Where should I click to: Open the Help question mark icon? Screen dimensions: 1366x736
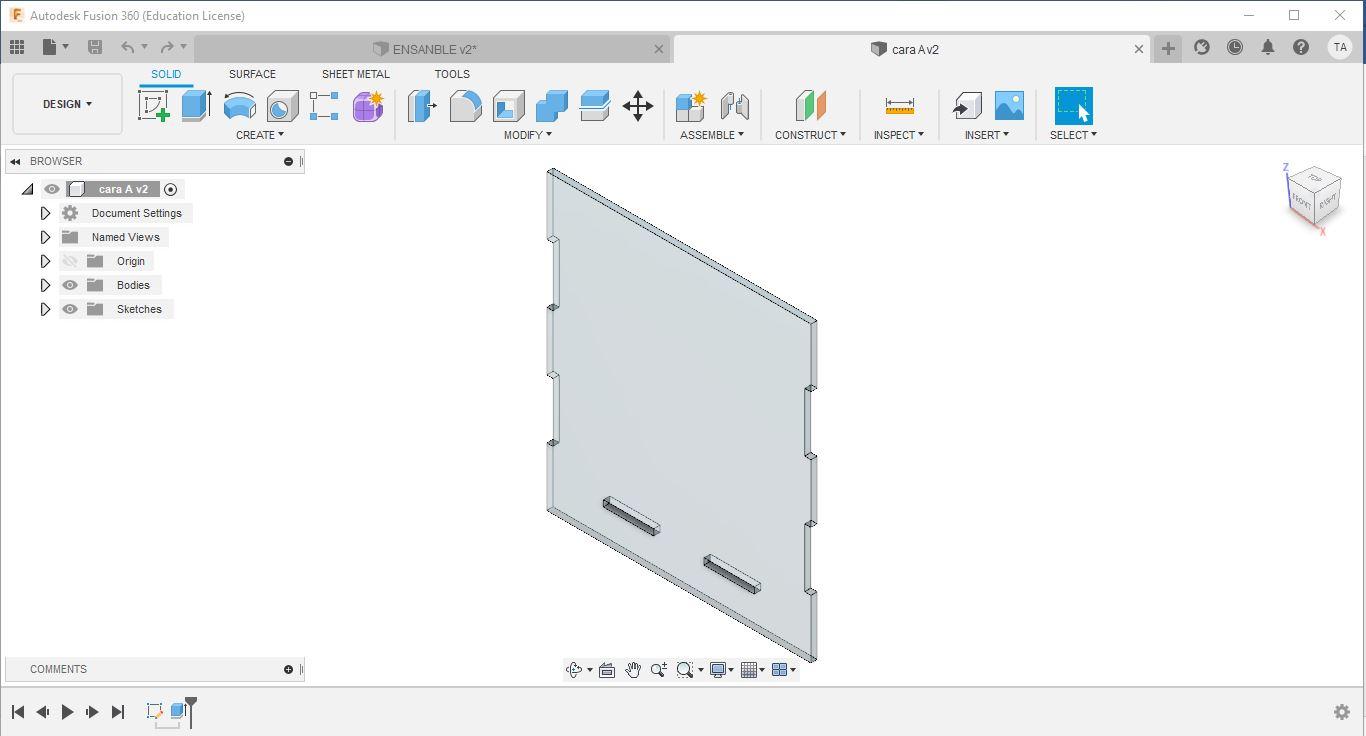(x=1301, y=47)
